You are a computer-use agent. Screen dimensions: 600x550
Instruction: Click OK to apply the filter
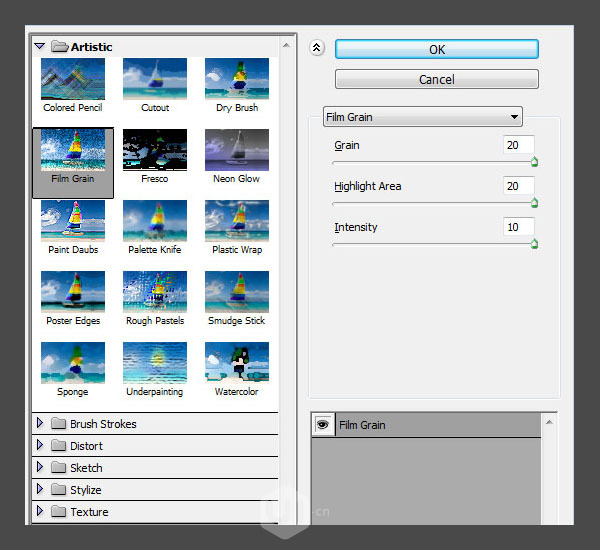pos(437,49)
